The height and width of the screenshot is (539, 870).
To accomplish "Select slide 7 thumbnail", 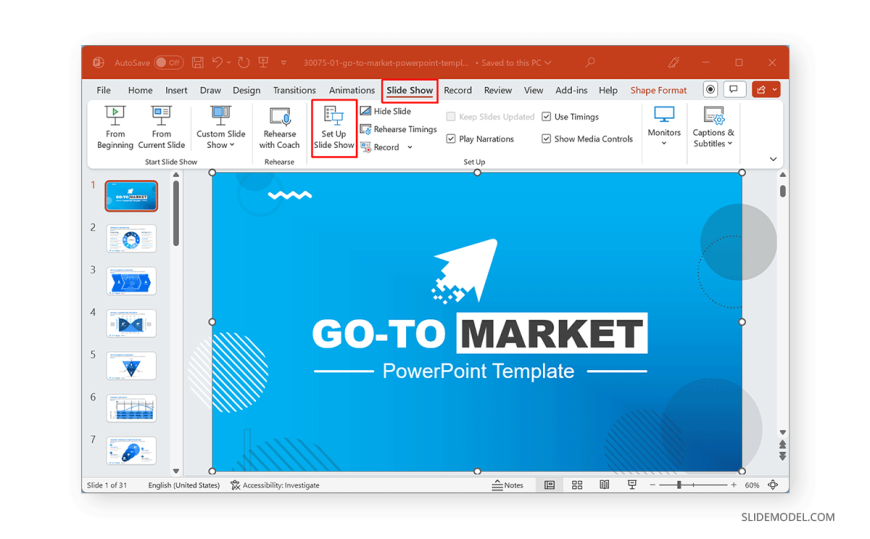I will (x=131, y=450).
